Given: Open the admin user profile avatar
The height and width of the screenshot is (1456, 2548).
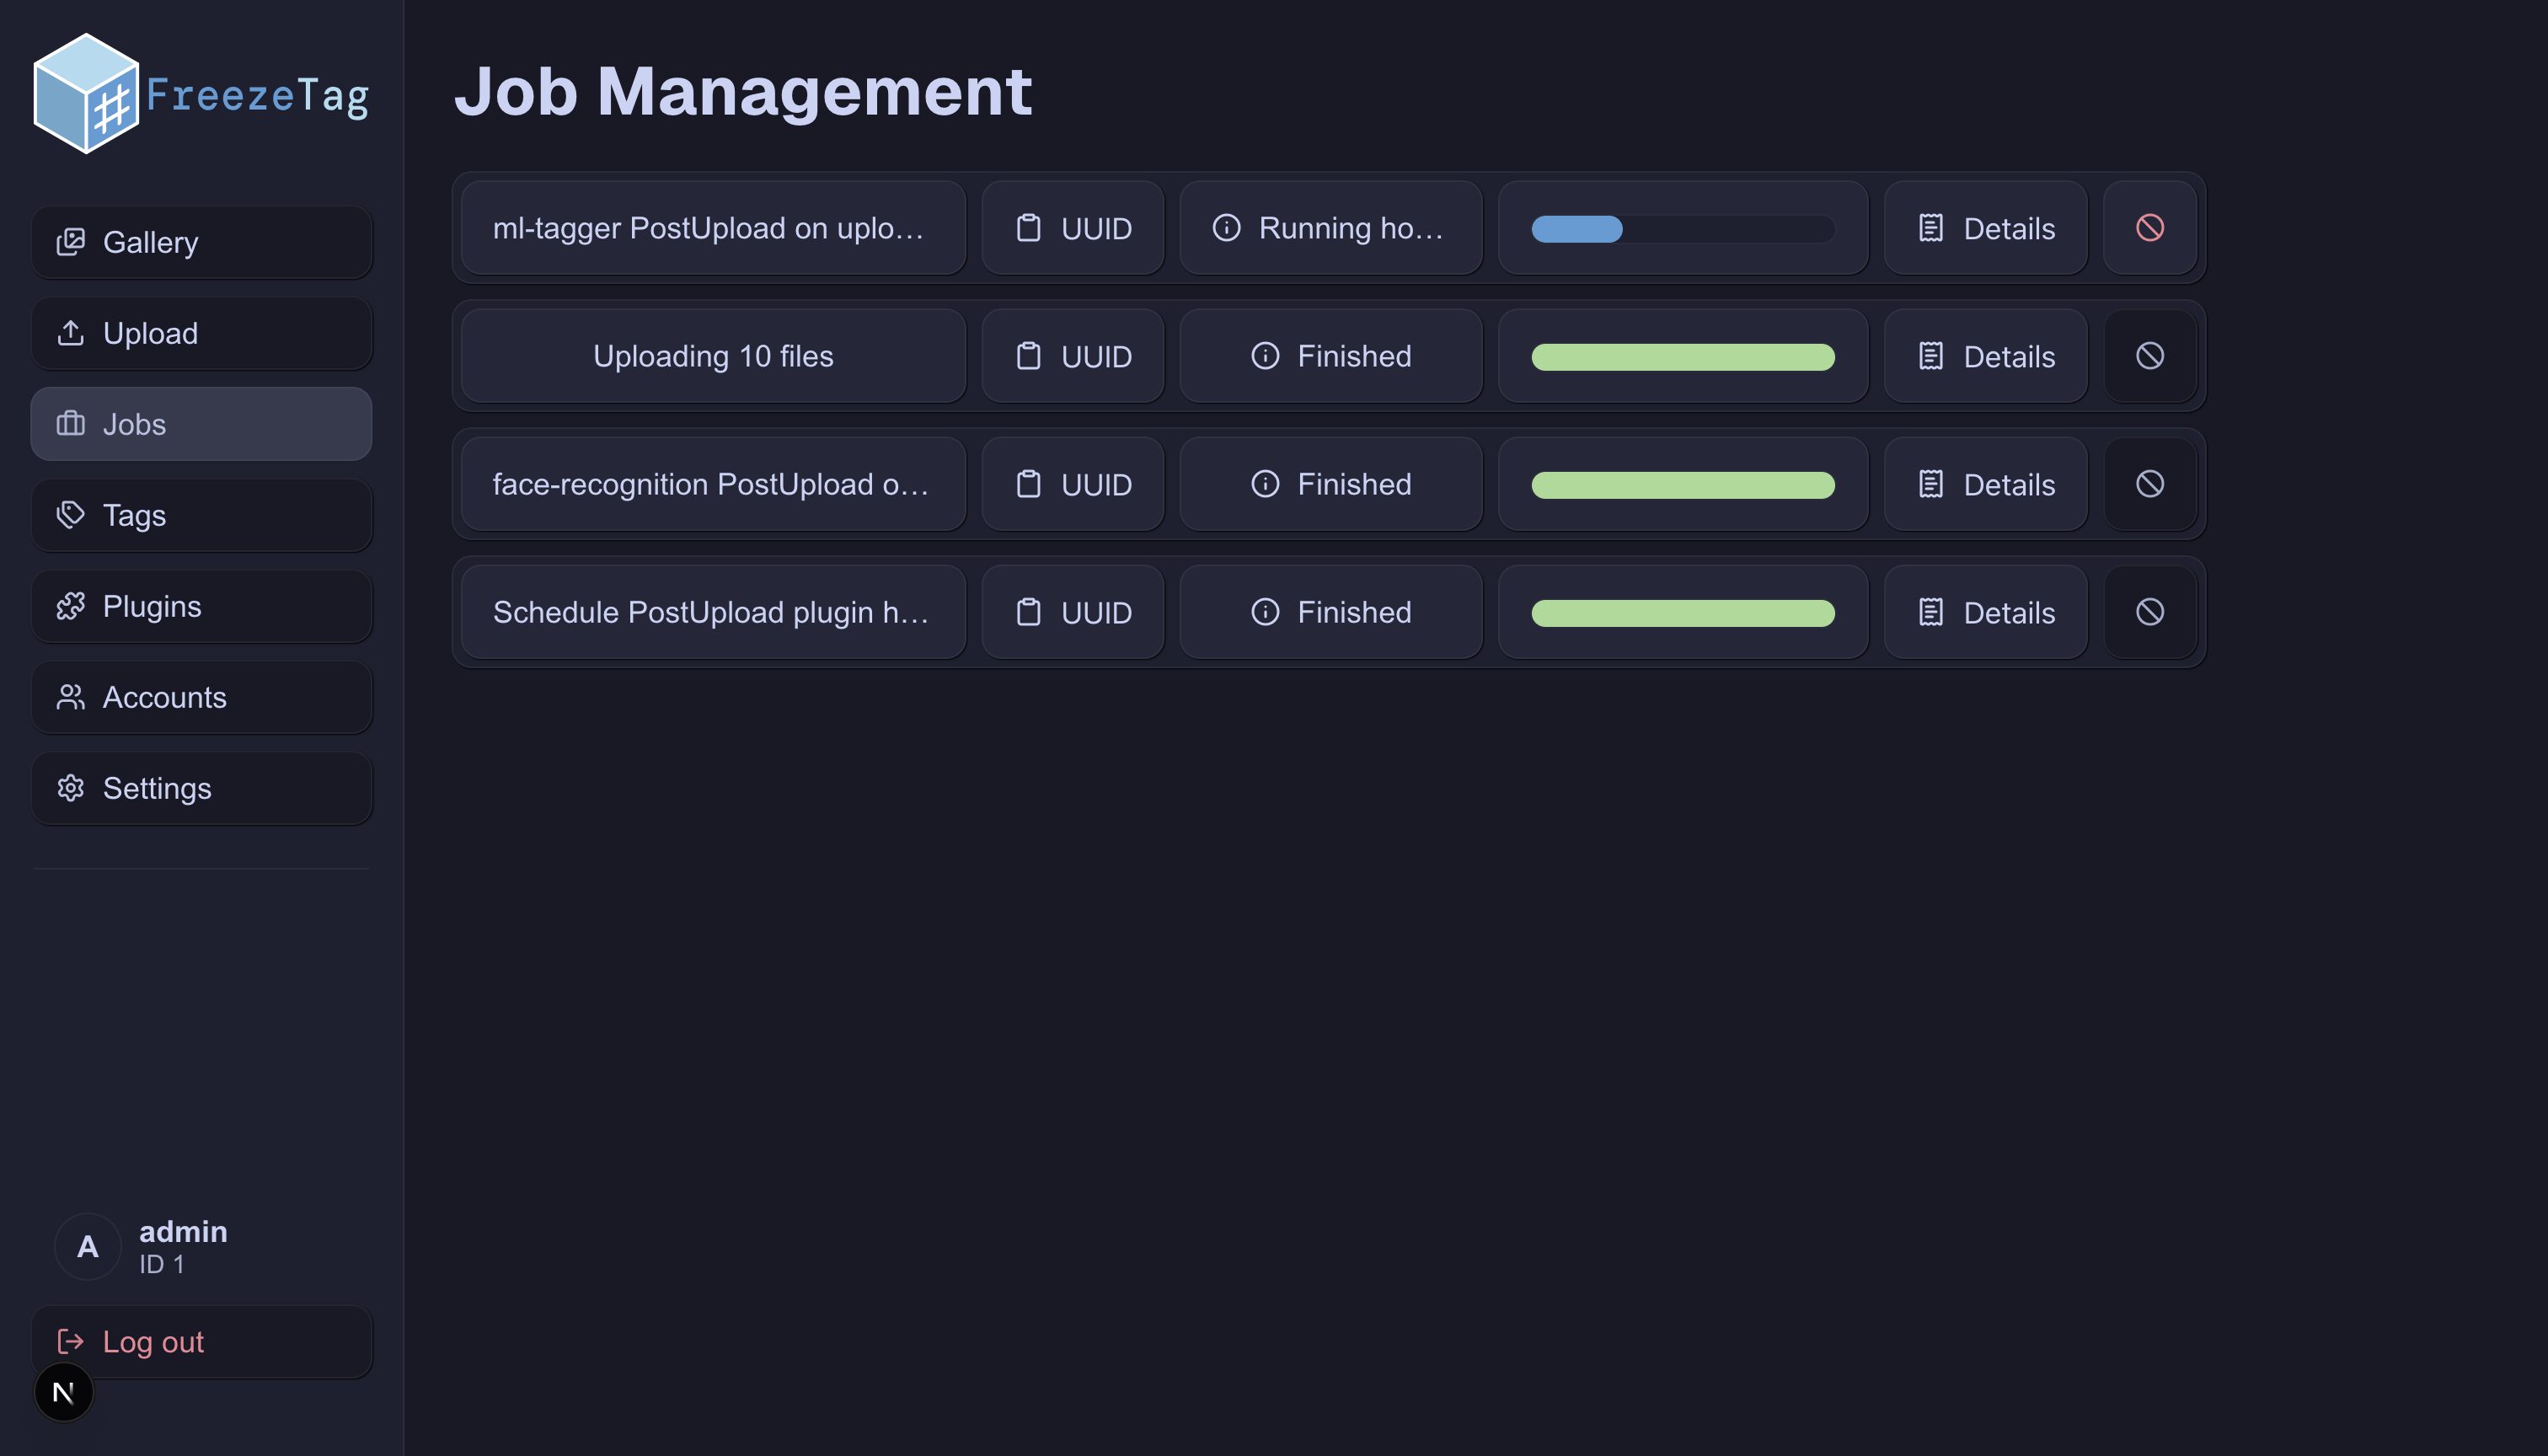Looking at the screenshot, I should point(88,1247).
